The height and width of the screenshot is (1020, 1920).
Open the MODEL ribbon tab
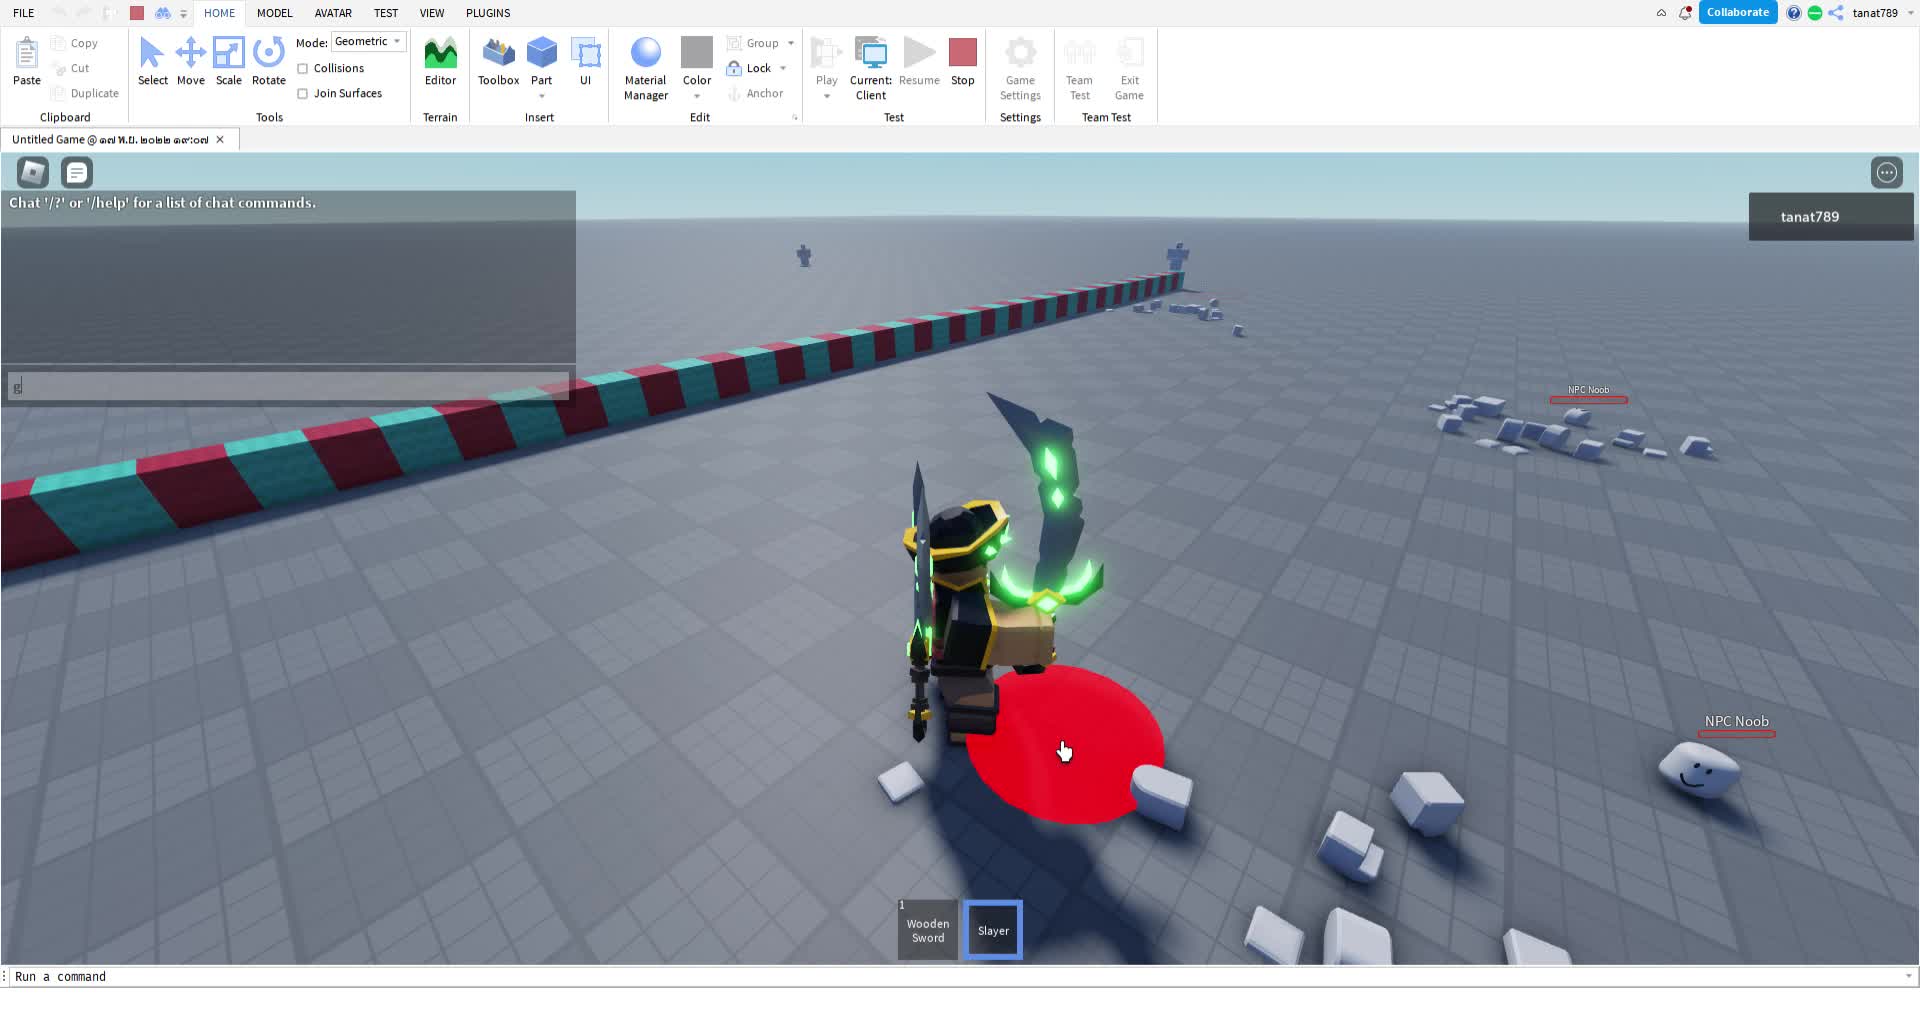click(x=274, y=13)
